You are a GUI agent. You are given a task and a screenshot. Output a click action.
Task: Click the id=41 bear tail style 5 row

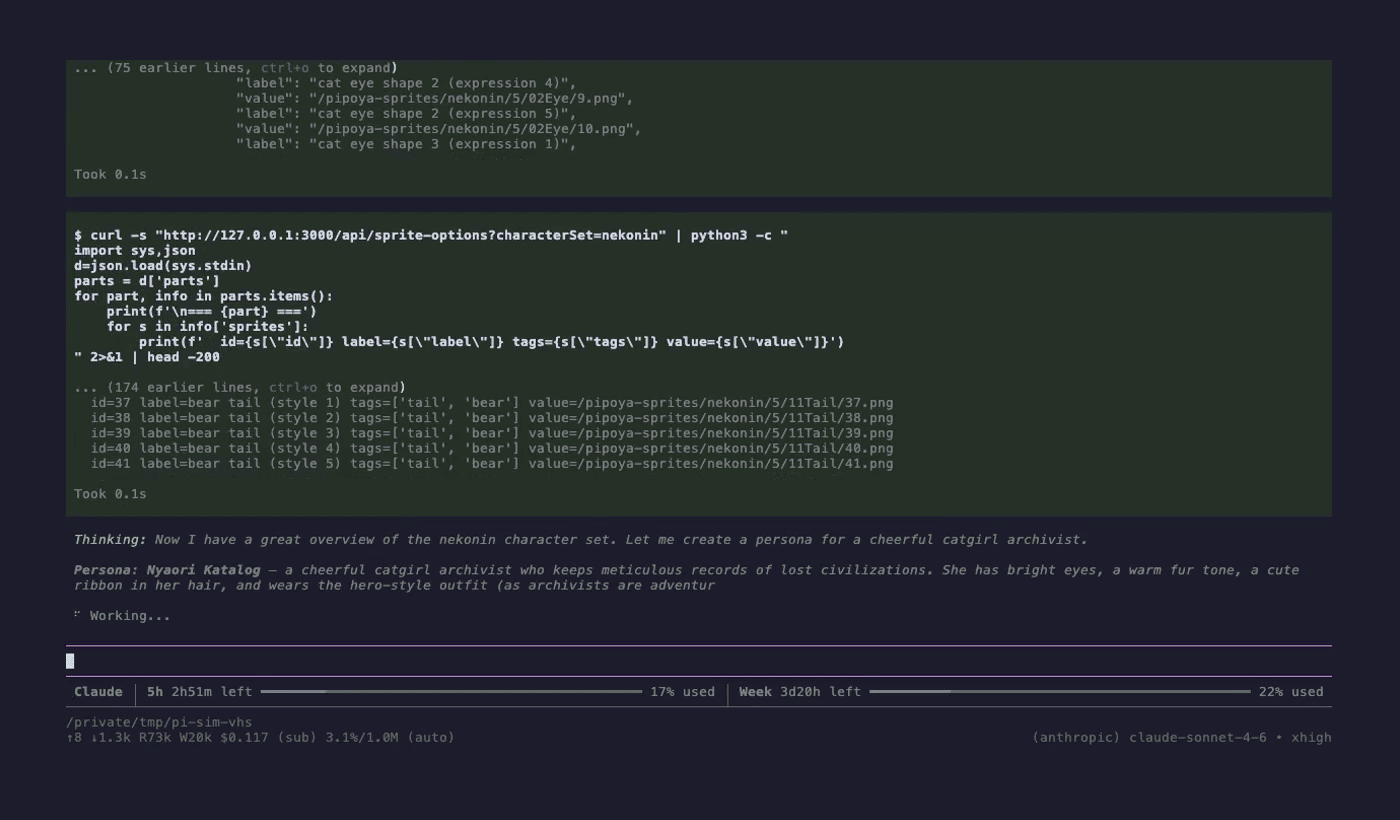point(492,463)
